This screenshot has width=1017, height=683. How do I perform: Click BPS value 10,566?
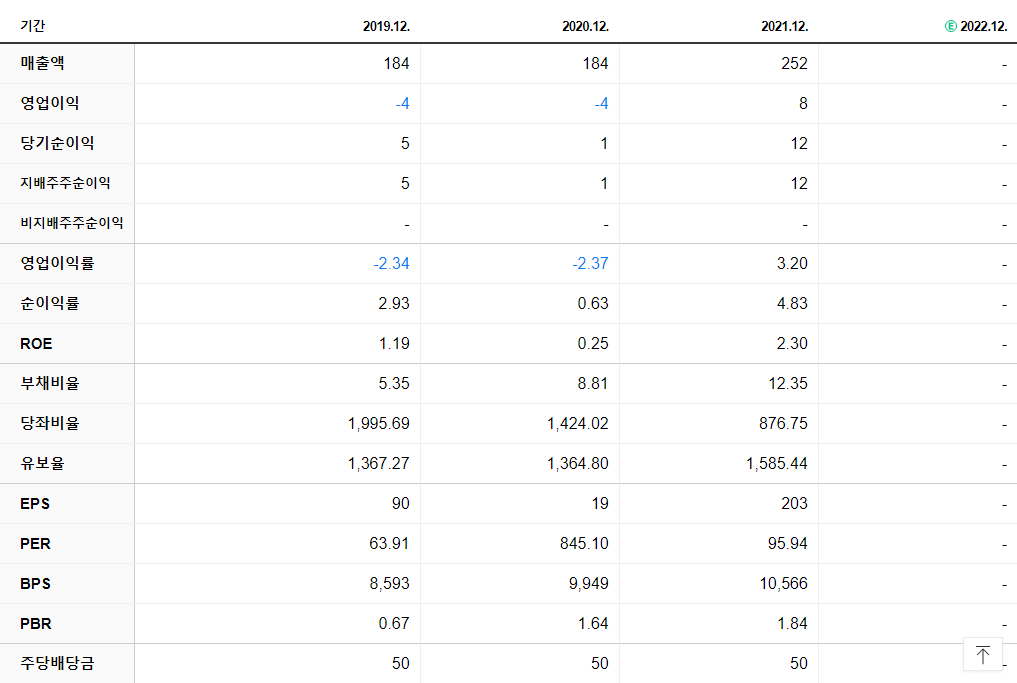point(784,584)
